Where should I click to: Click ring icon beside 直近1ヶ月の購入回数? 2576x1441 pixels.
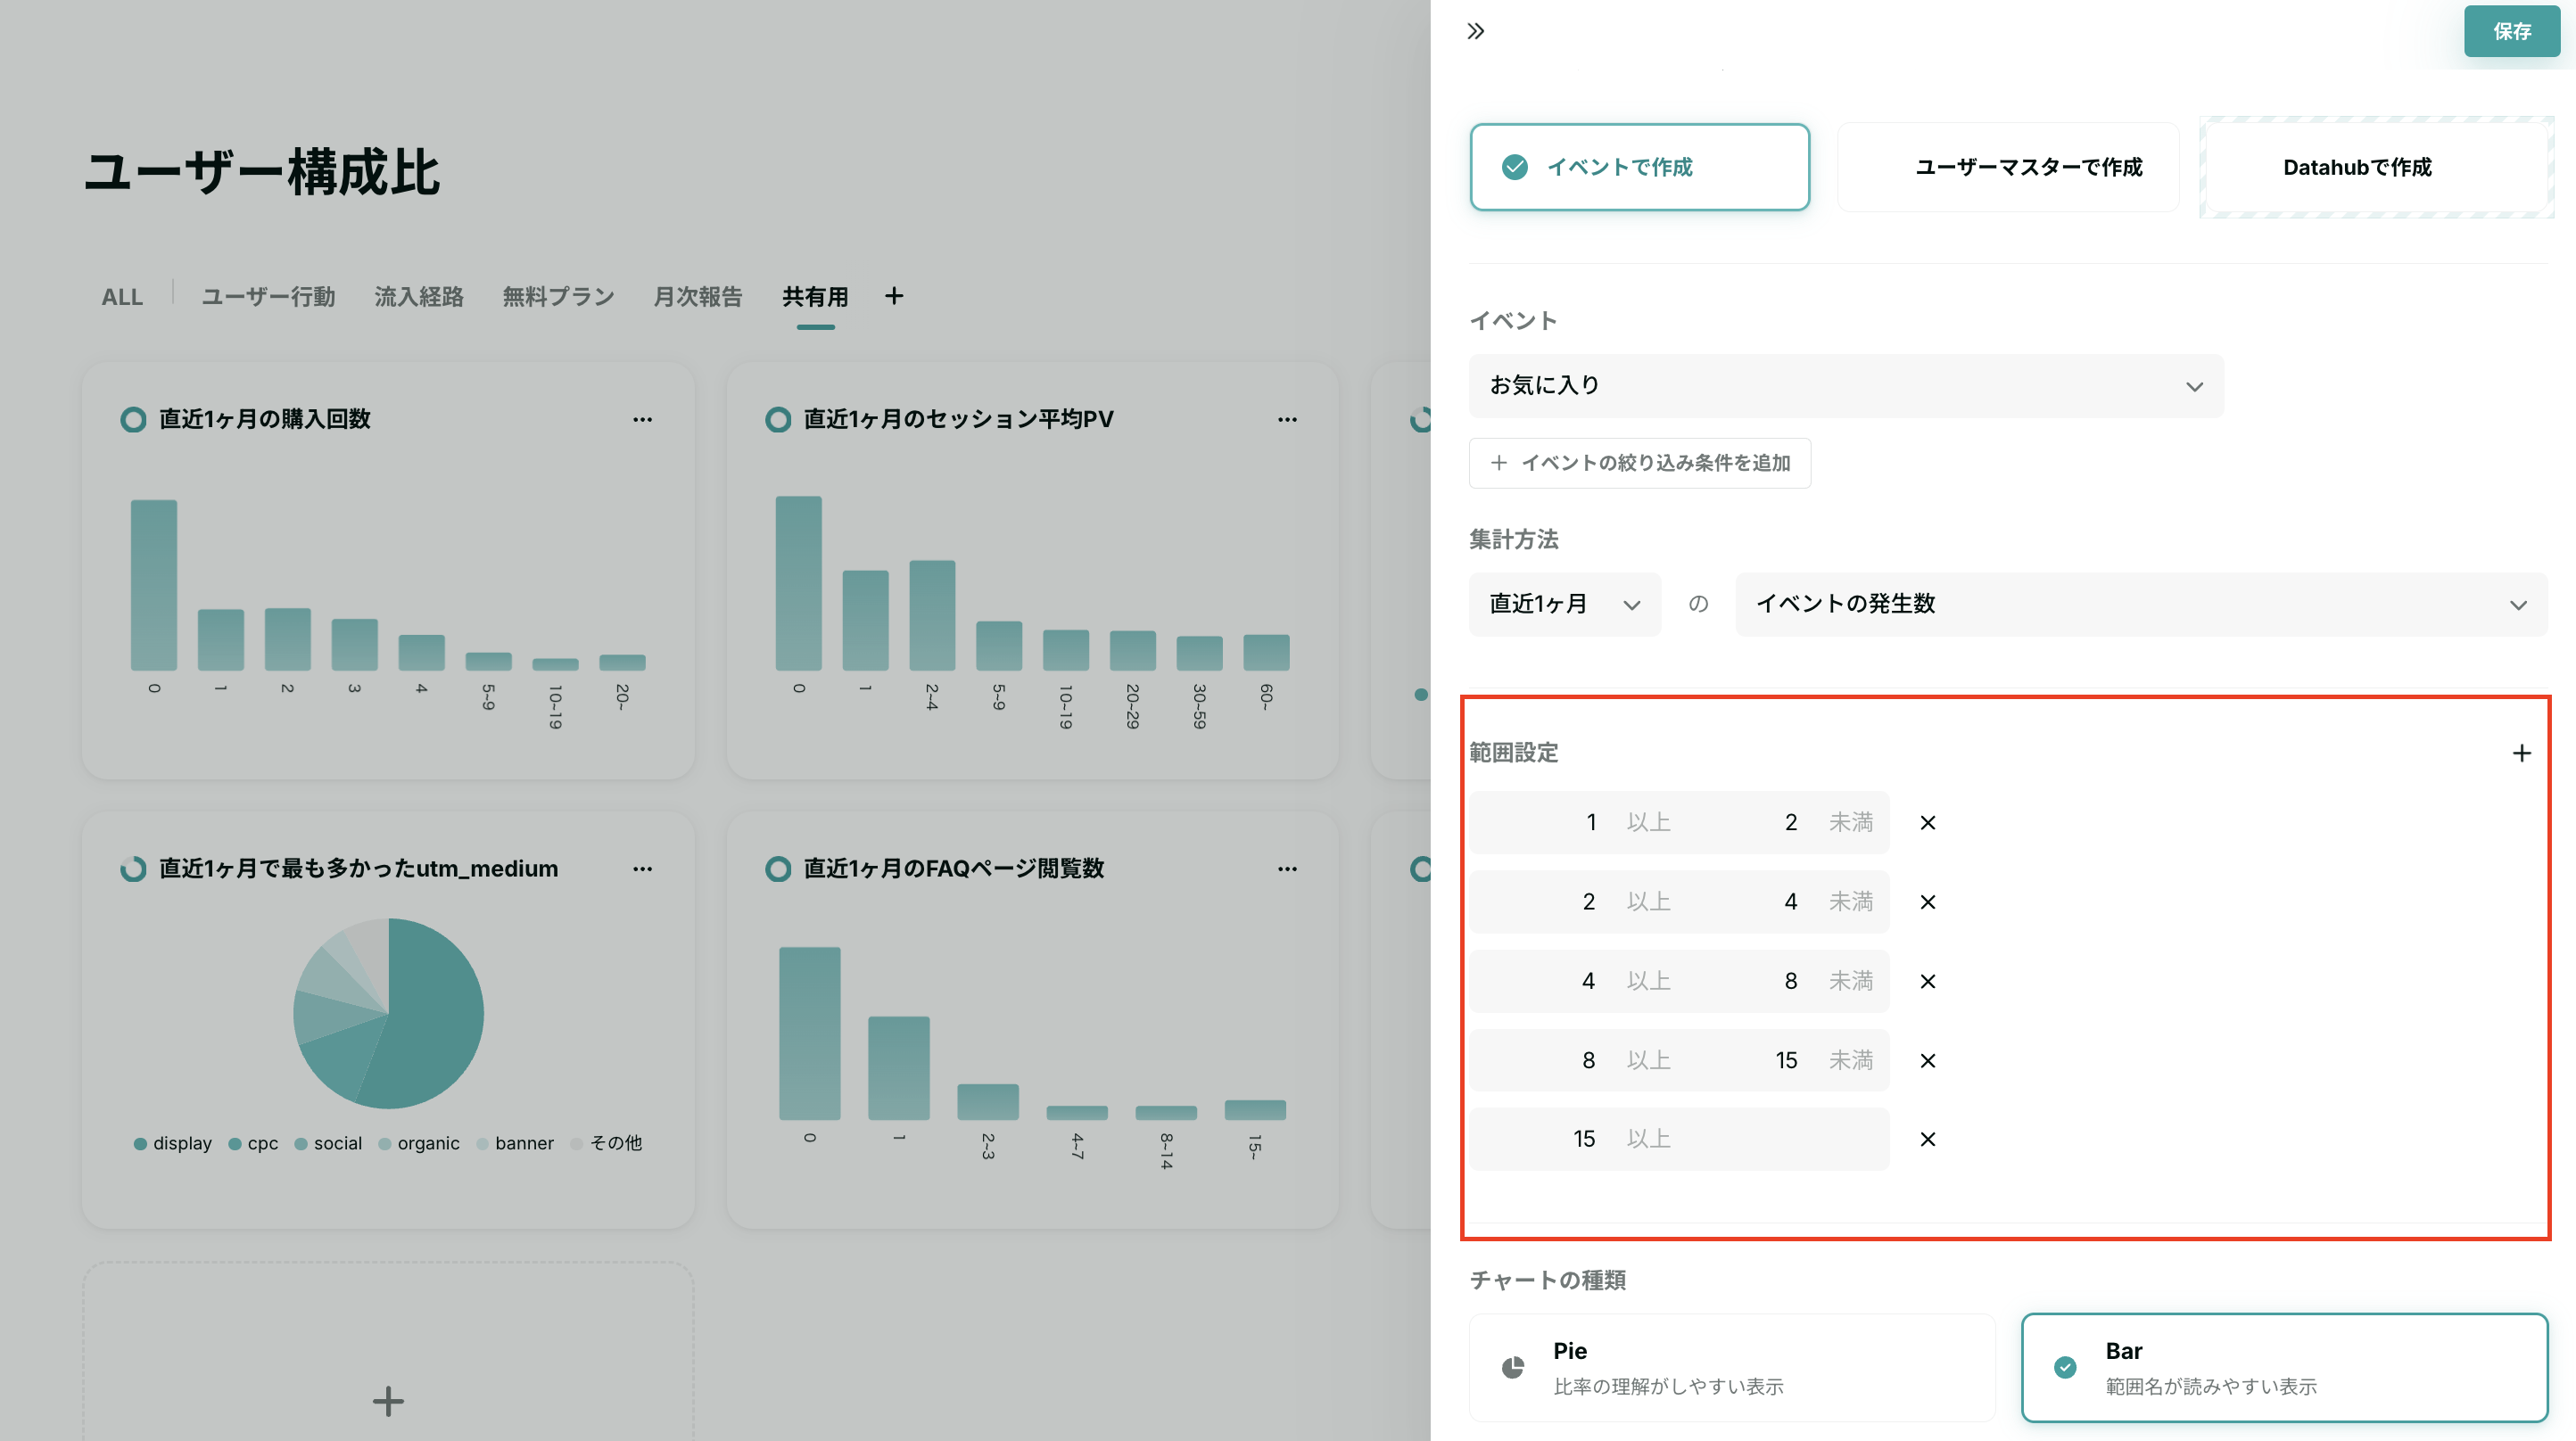tap(133, 420)
